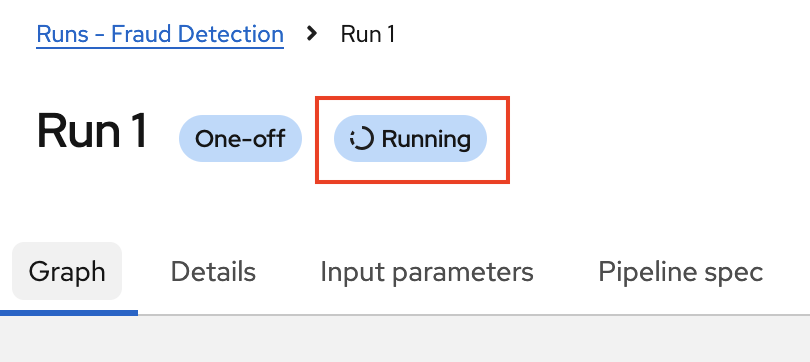
Task: Show the Input parameters tab
Action: tap(427, 272)
